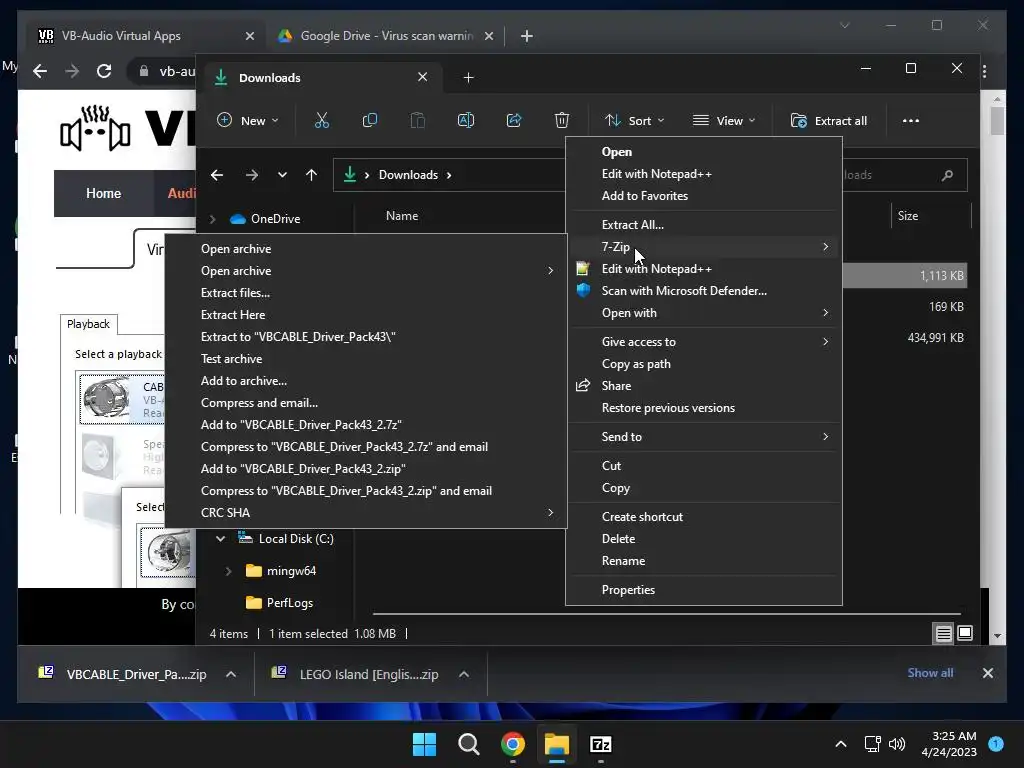Click the Paste icon in Explorer toolbar
1024x768 pixels.
click(x=417, y=120)
